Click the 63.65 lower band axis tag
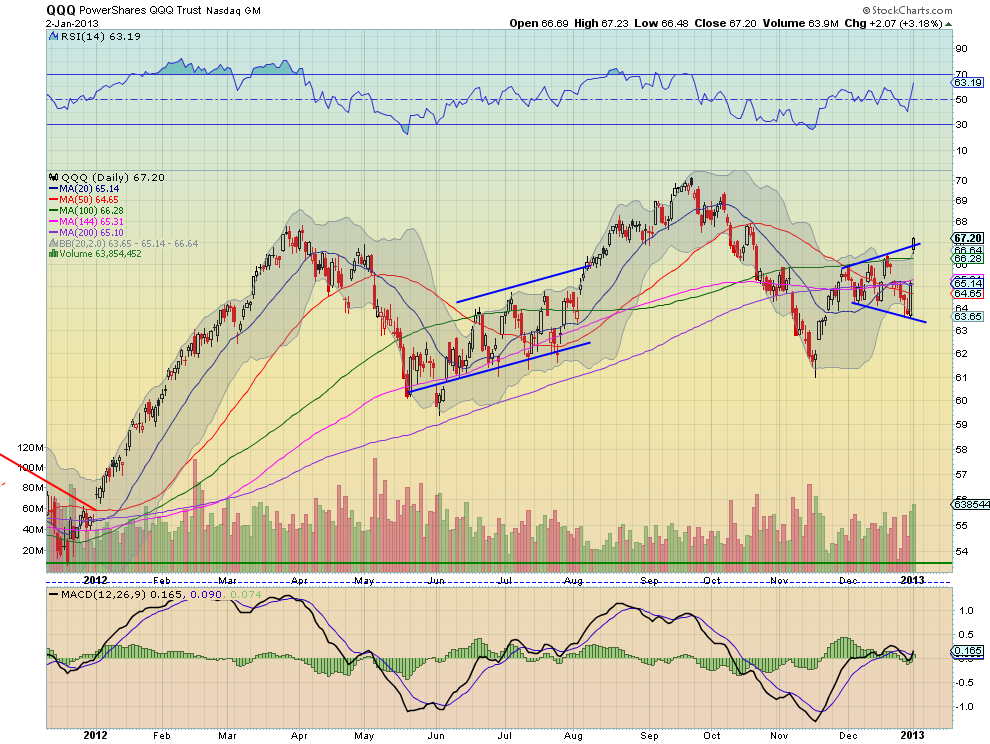The height and width of the screenshot is (744, 990). (x=968, y=316)
